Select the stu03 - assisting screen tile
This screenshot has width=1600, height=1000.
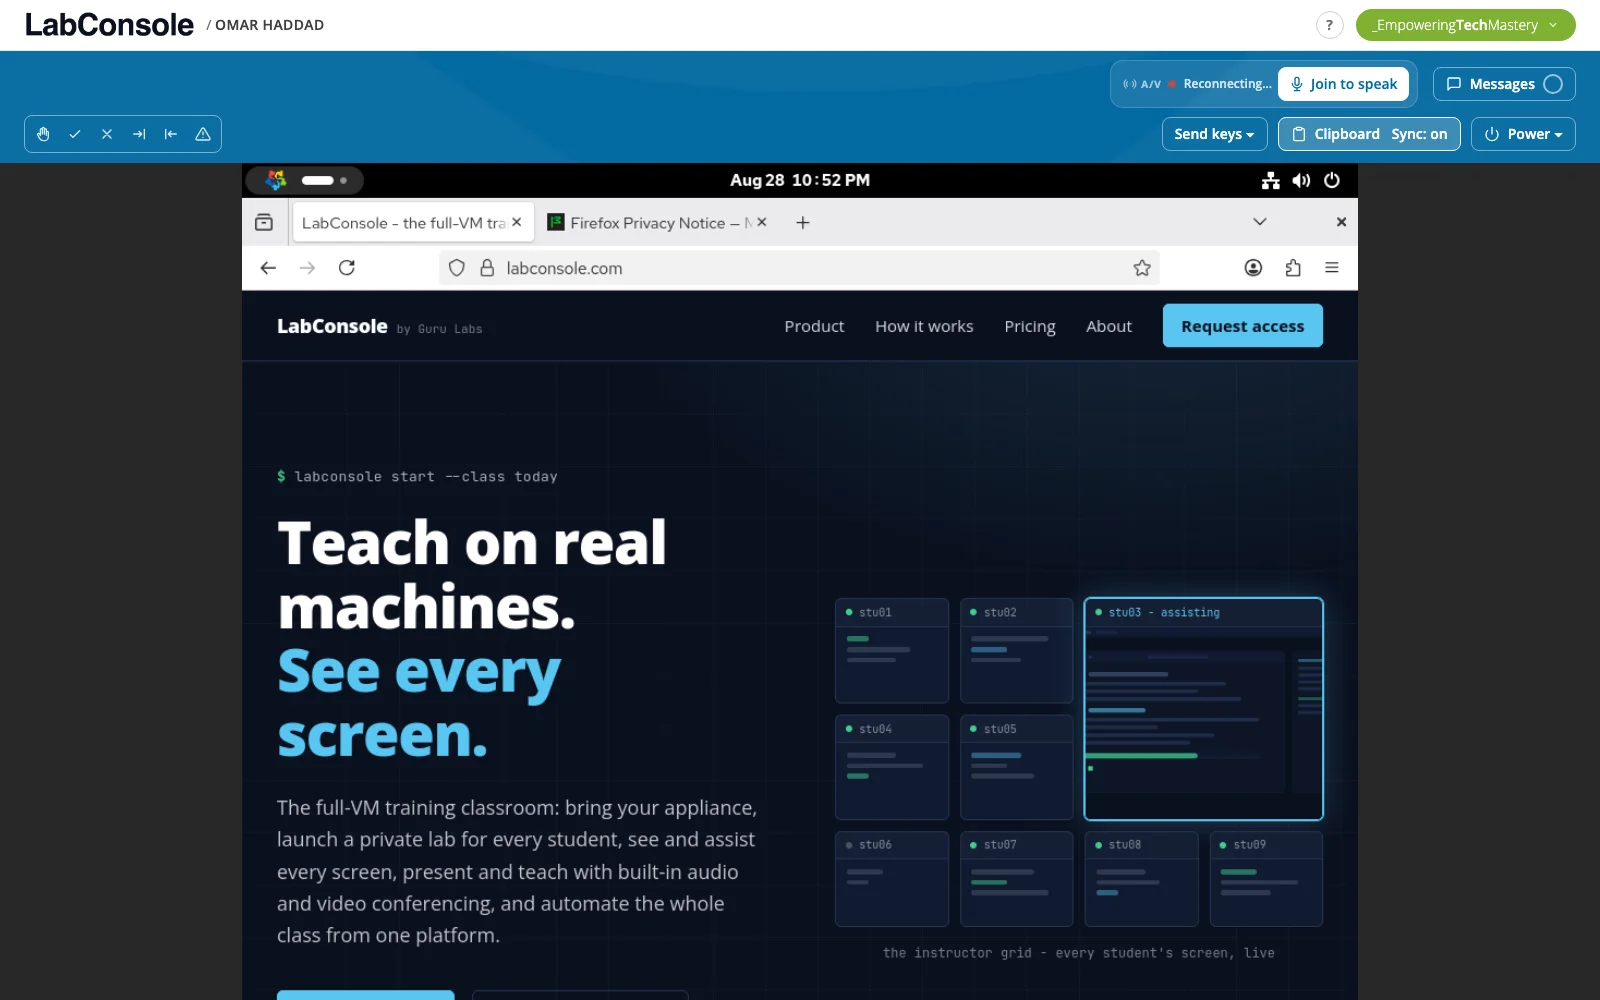tap(1204, 709)
